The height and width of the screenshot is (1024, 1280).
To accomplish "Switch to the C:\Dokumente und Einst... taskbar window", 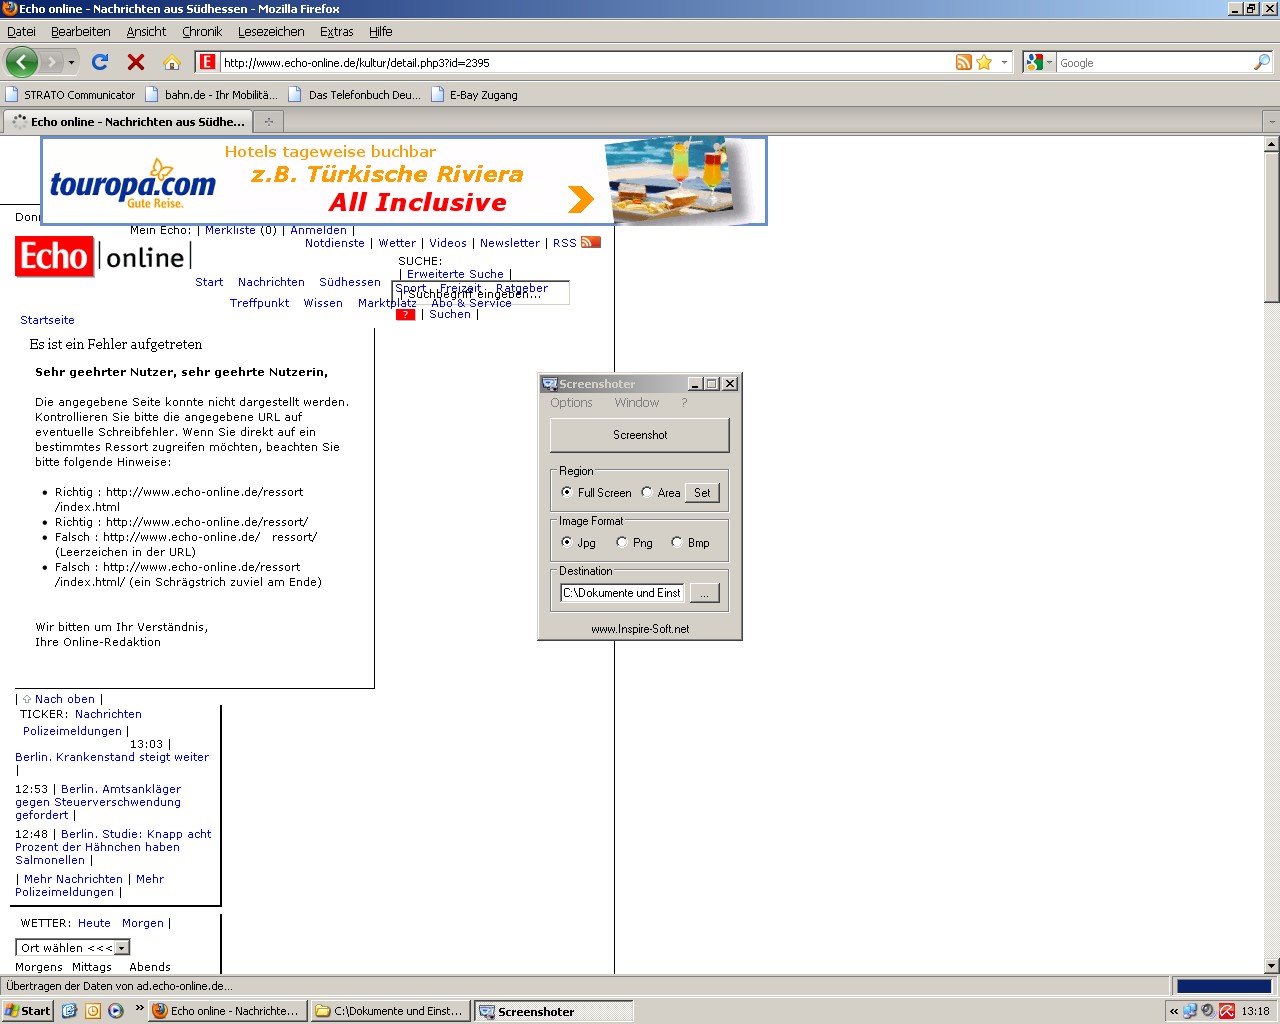I will (391, 1011).
